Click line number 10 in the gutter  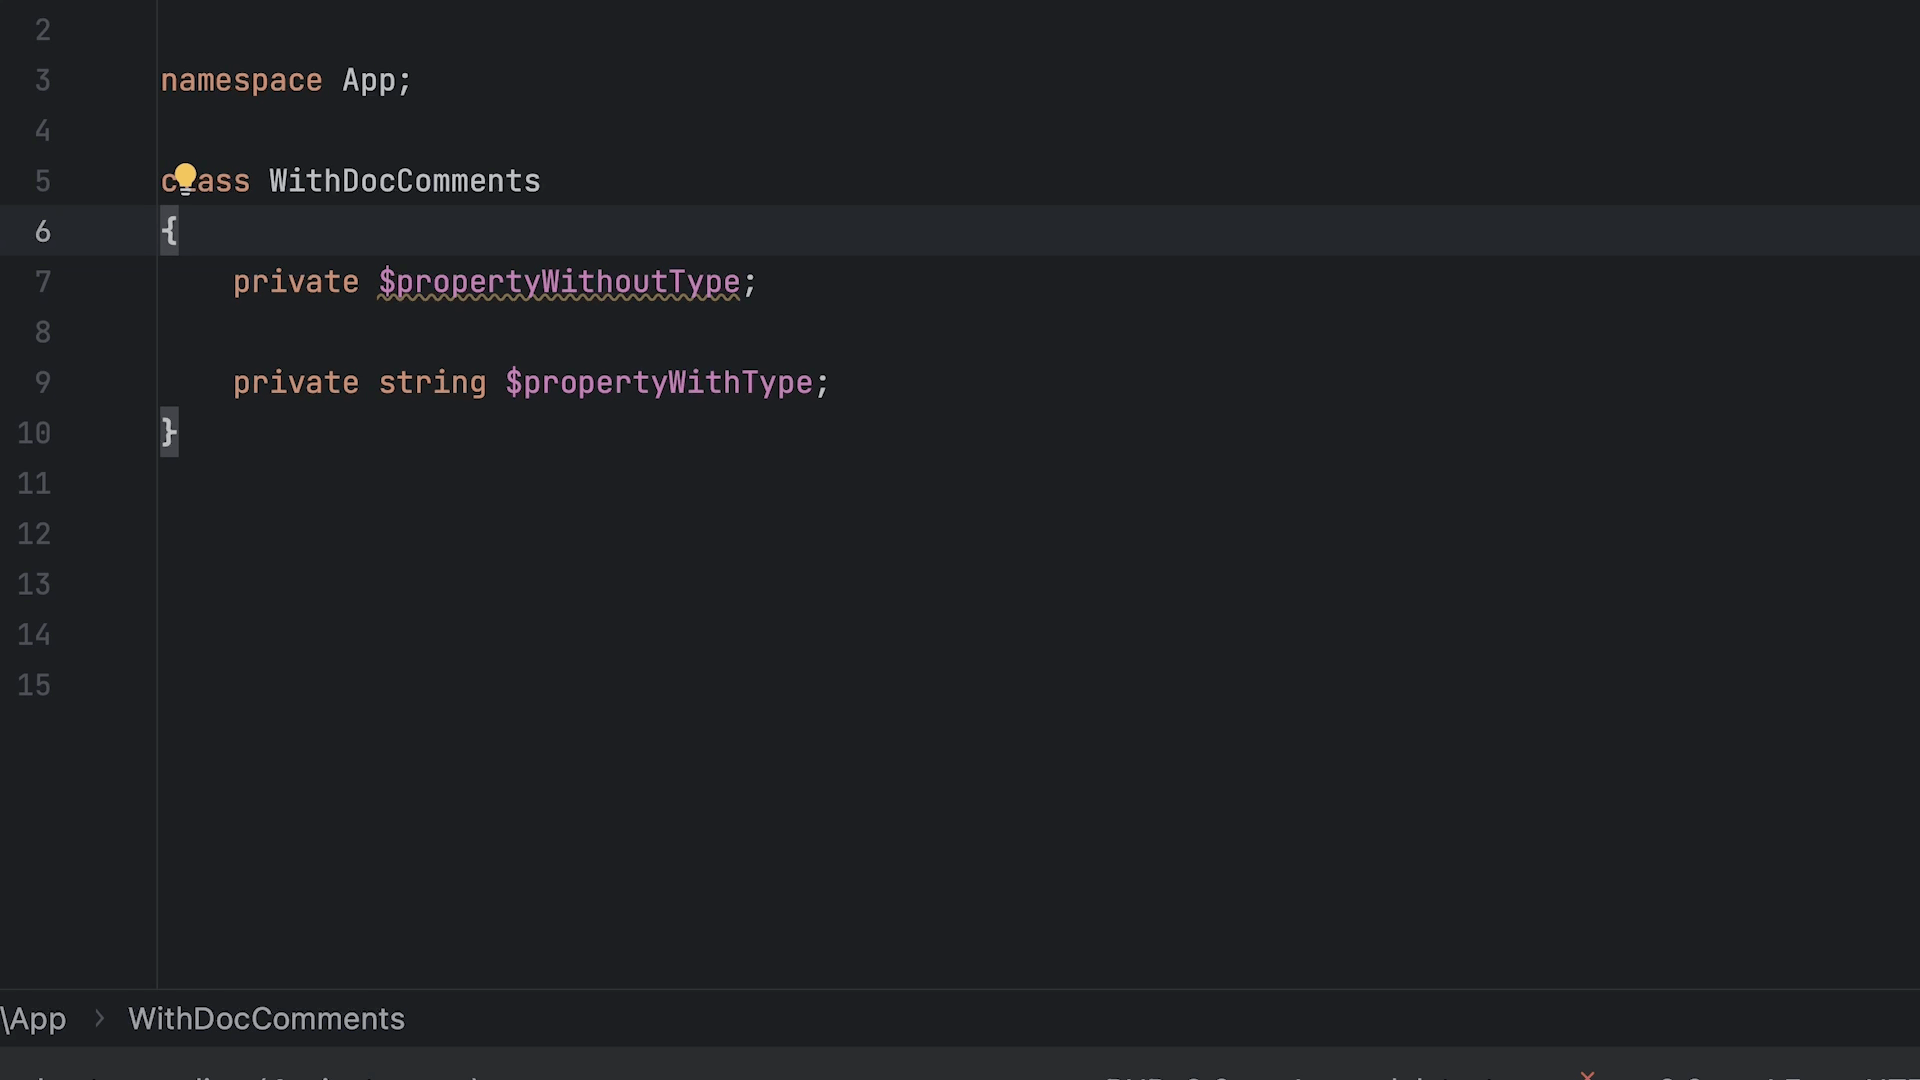(34, 433)
